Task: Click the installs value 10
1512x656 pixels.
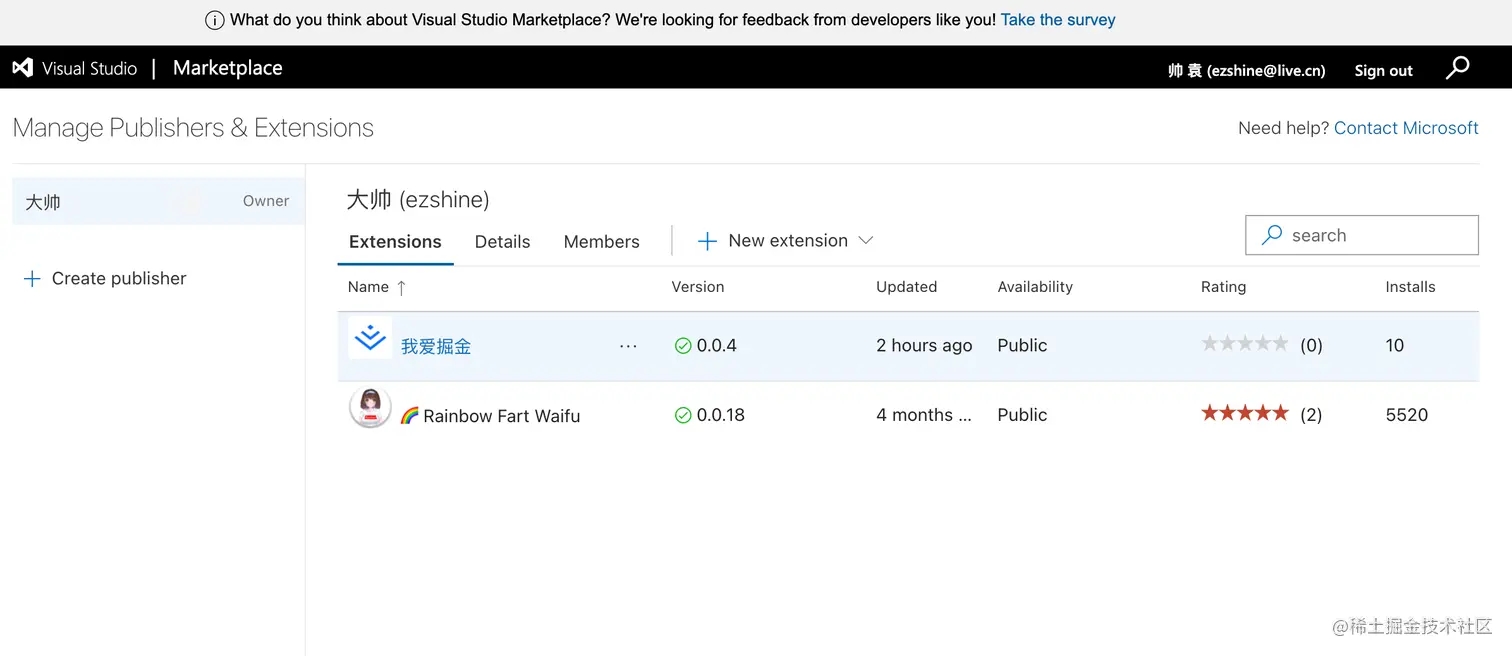Action: point(1395,346)
